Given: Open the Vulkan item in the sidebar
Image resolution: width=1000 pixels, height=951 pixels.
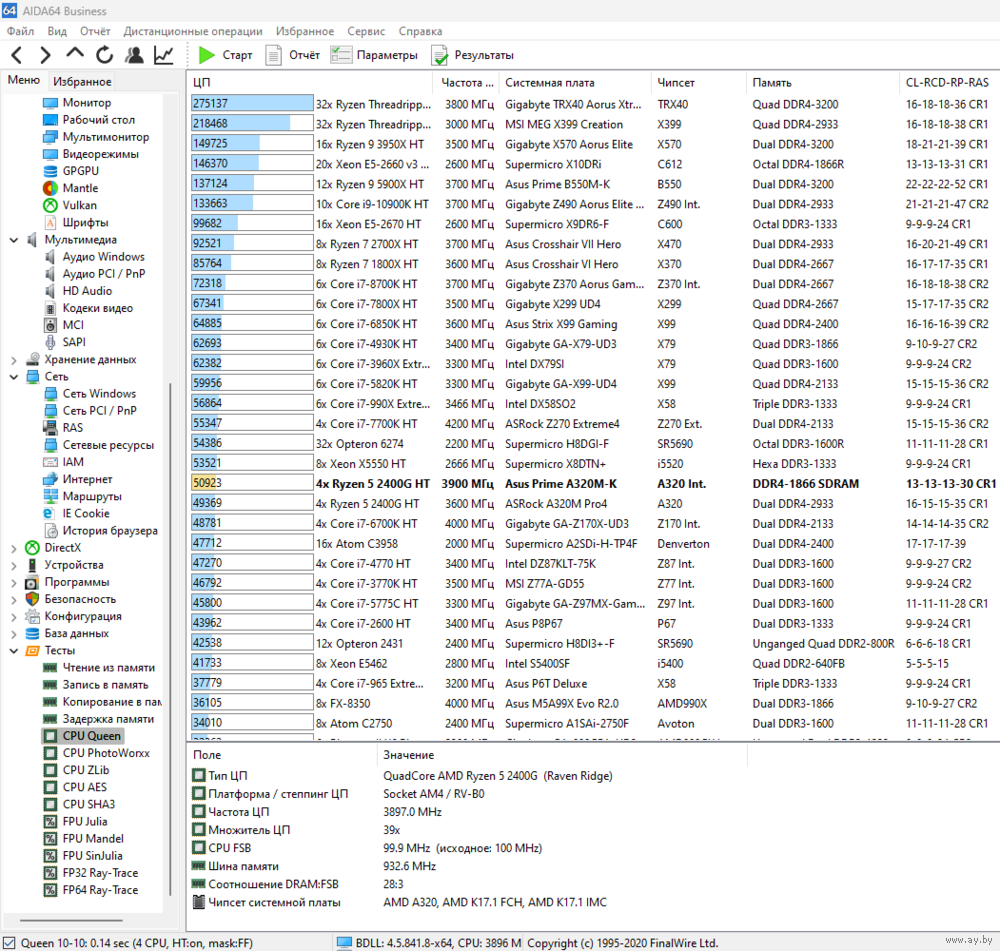Looking at the screenshot, I should point(79,205).
